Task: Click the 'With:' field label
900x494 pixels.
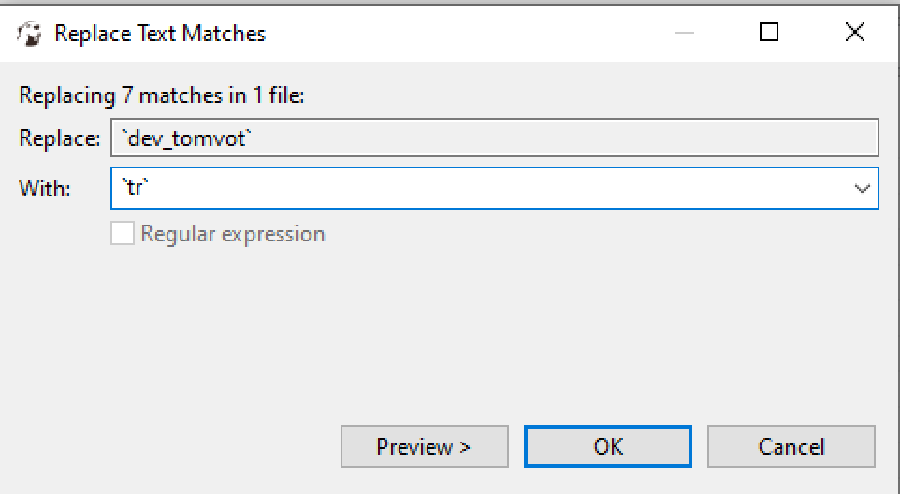Action: 44,188
